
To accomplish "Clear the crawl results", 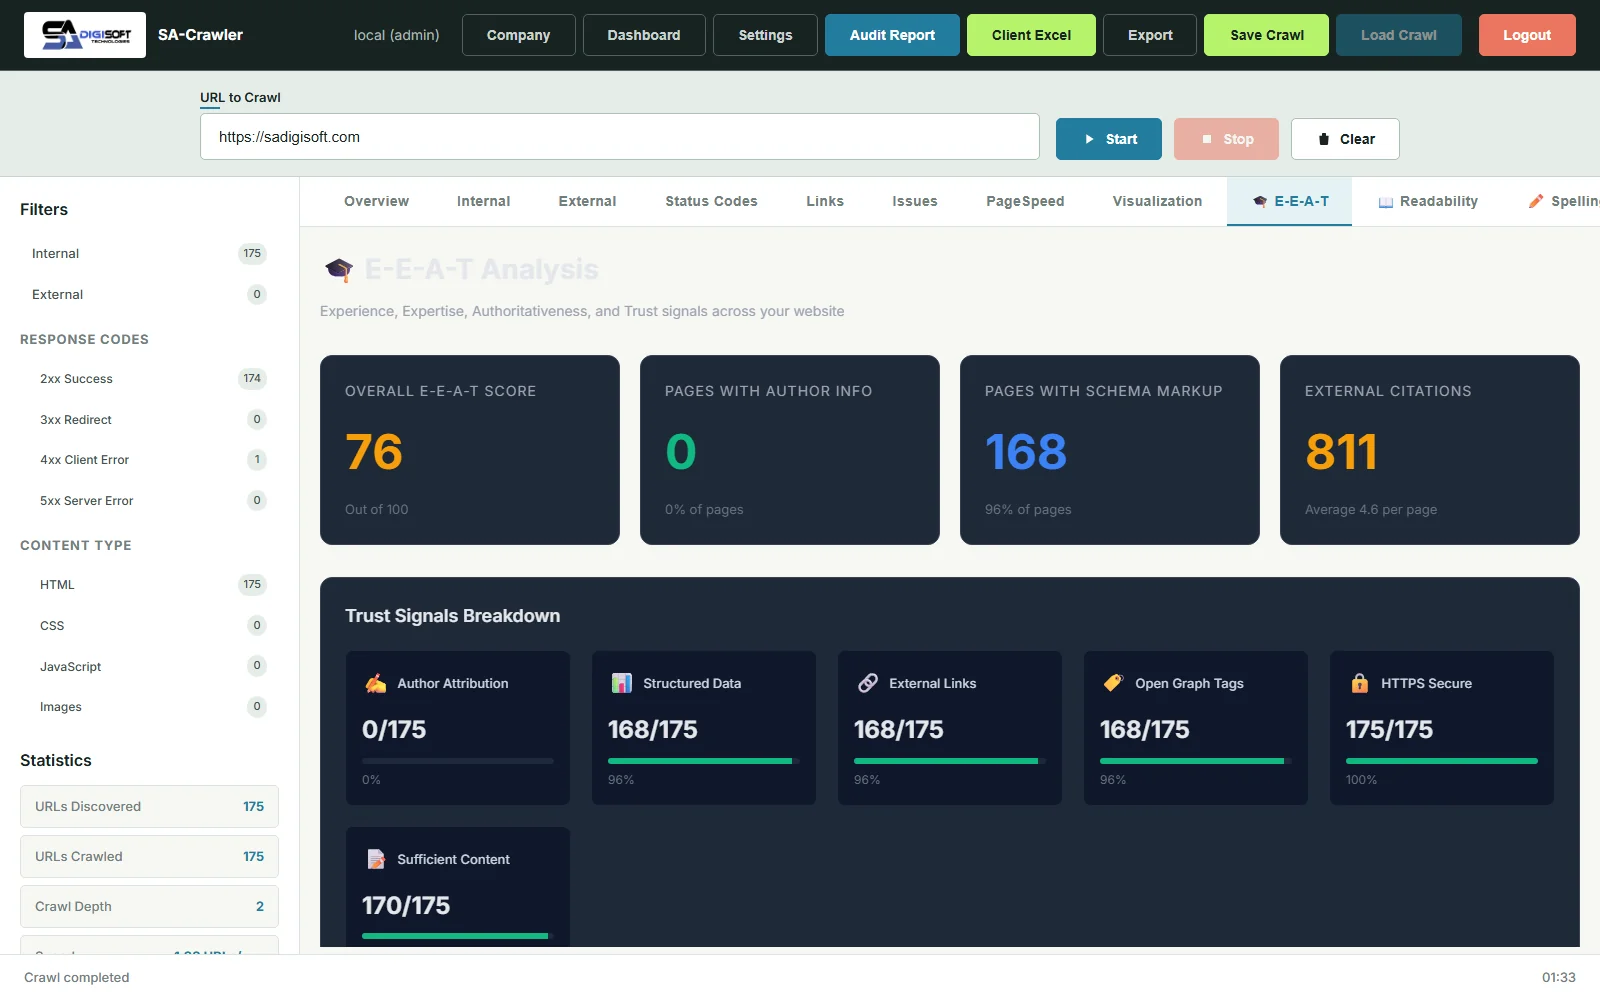I will pos(1345,139).
